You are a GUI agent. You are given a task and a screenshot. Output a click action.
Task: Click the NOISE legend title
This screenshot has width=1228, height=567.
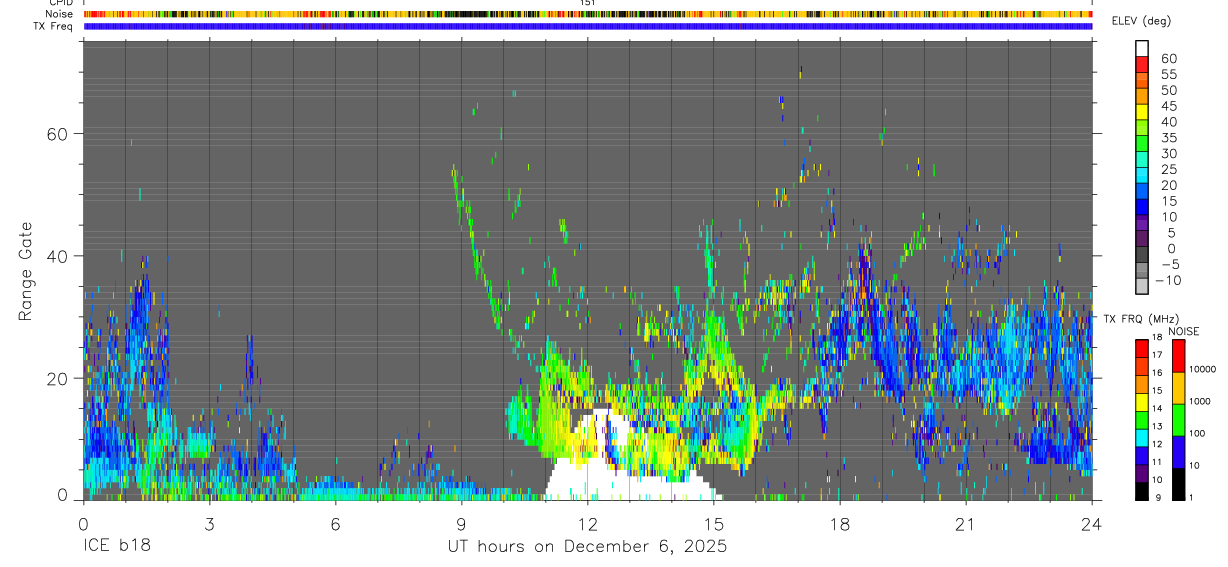pyautogui.click(x=1183, y=331)
